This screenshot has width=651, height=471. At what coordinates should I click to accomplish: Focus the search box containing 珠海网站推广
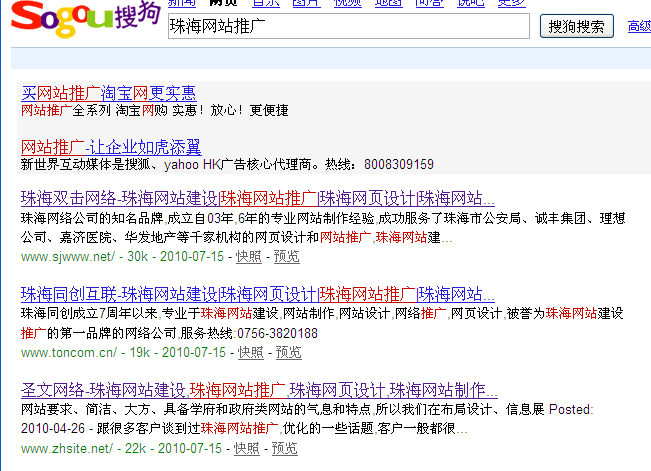coord(348,26)
